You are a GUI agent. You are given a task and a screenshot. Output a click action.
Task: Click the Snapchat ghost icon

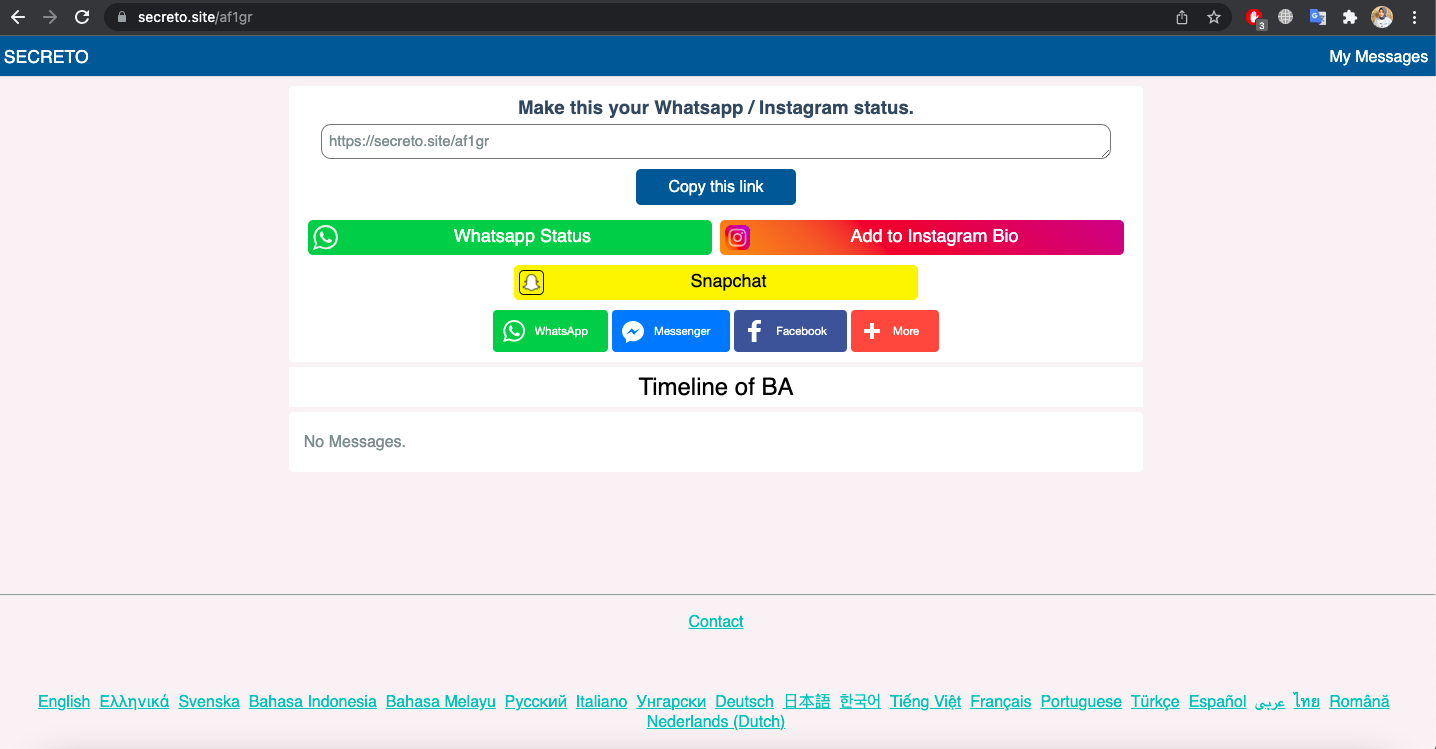point(531,282)
